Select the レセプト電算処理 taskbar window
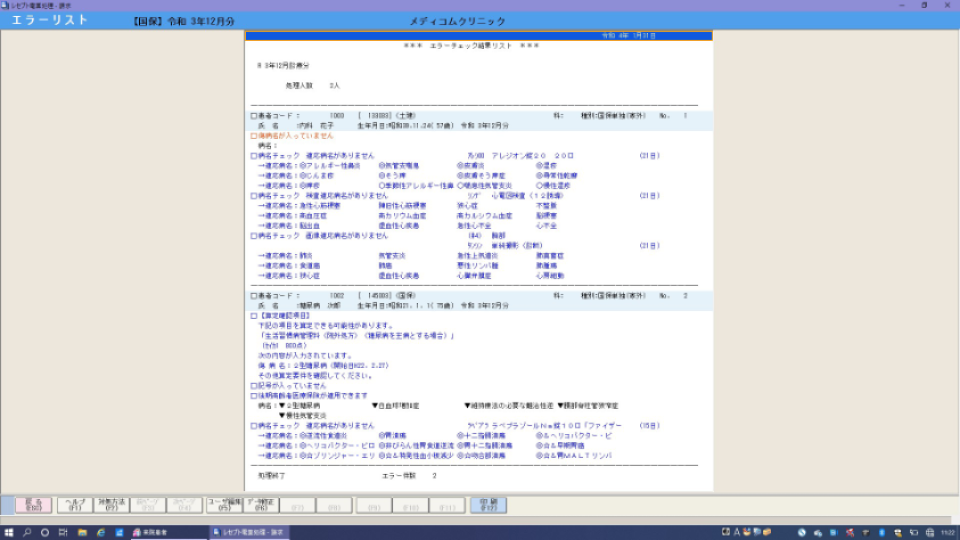This screenshot has height=540, width=960. [x=250, y=532]
